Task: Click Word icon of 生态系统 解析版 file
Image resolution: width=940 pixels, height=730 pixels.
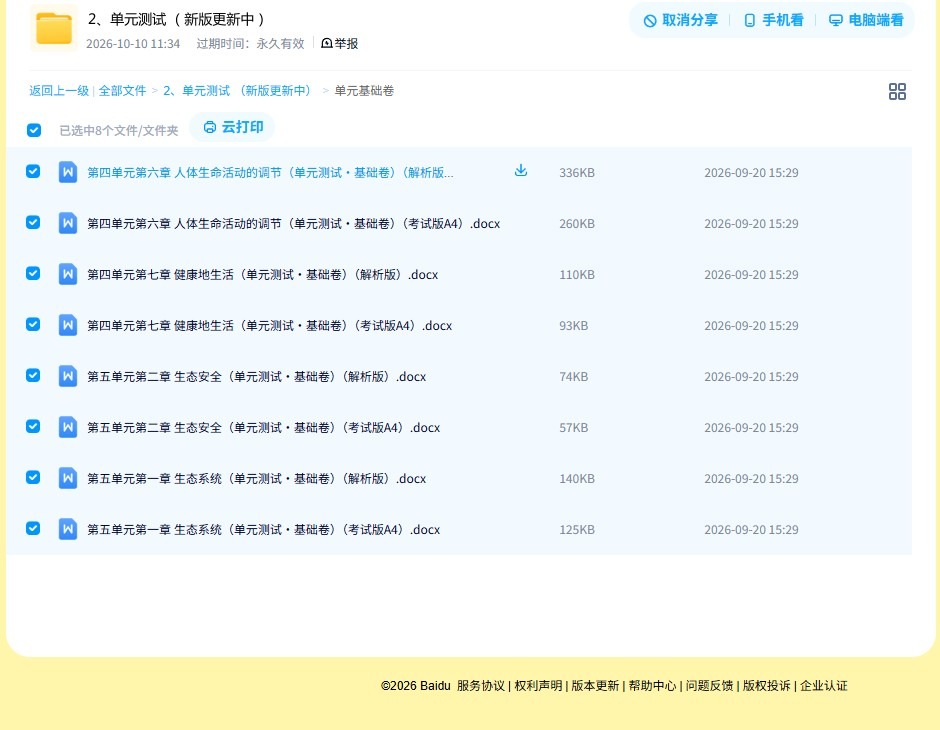Action: [68, 478]
